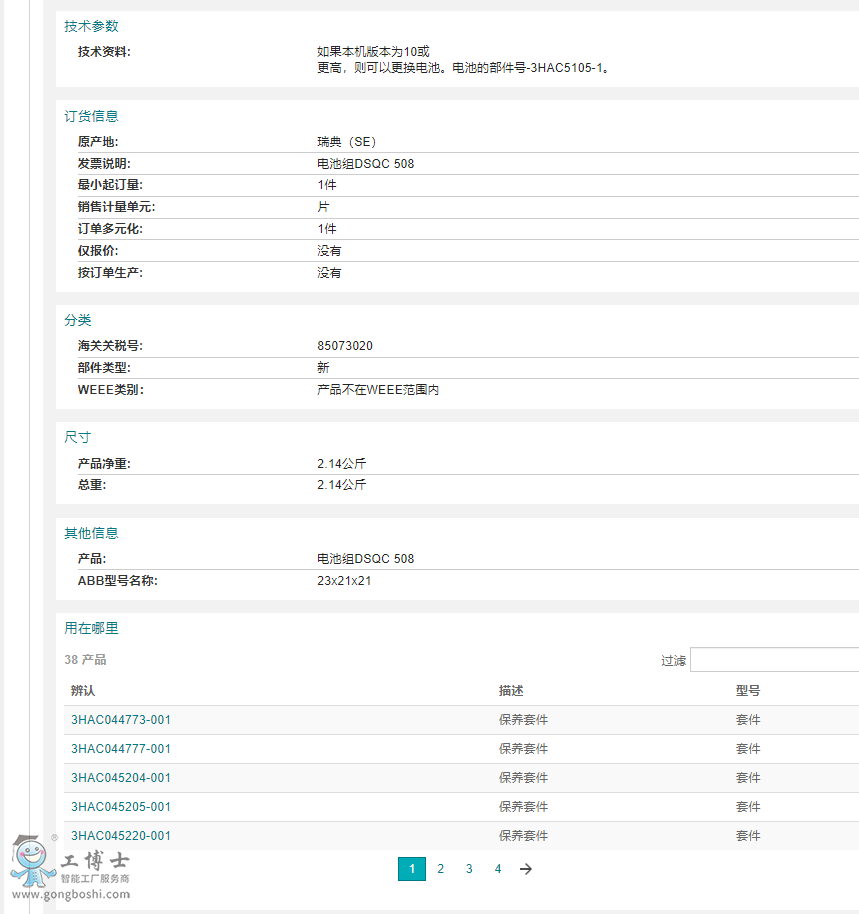Go to page 2 of the product list
This screenshot has width=859, height=914.
440,869
